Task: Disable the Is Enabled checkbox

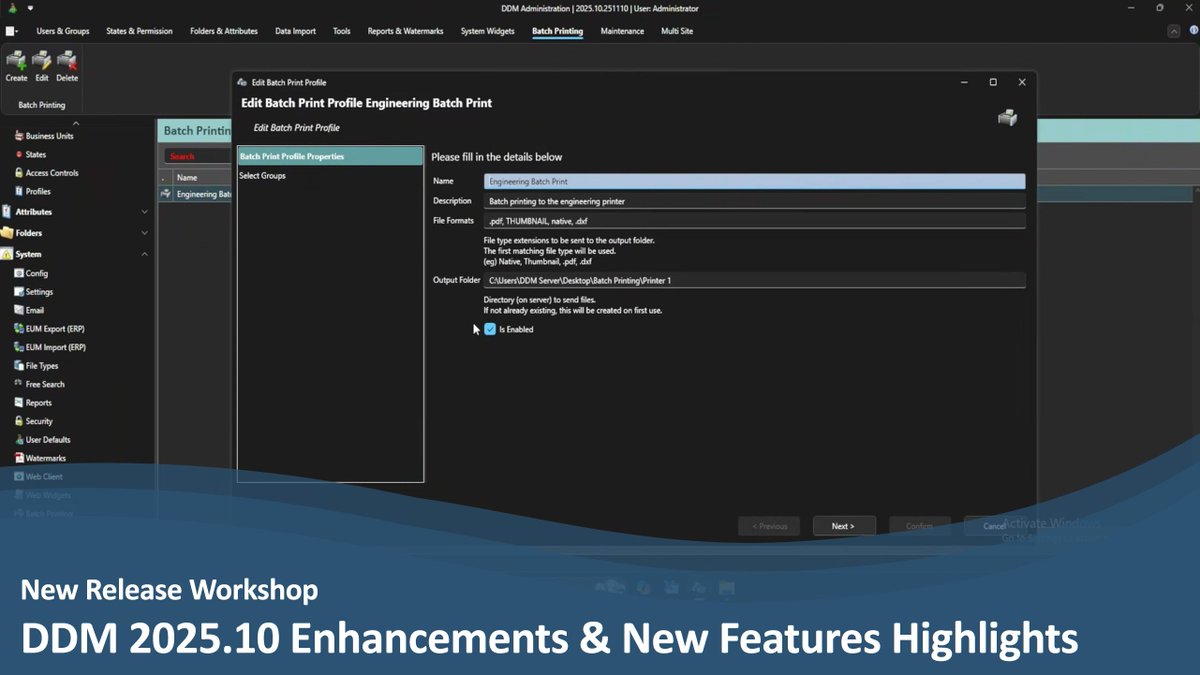Action: click(x=489, y=329)
